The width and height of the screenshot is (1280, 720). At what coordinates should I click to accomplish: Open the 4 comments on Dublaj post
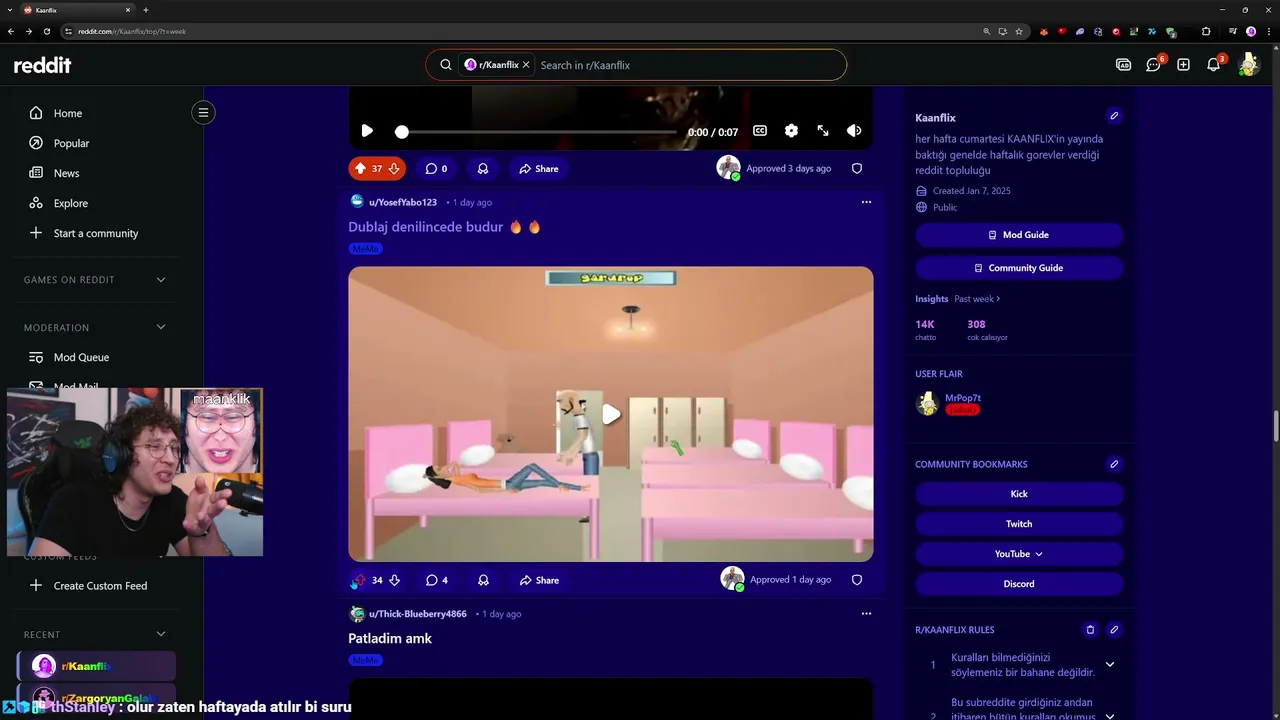436,580
